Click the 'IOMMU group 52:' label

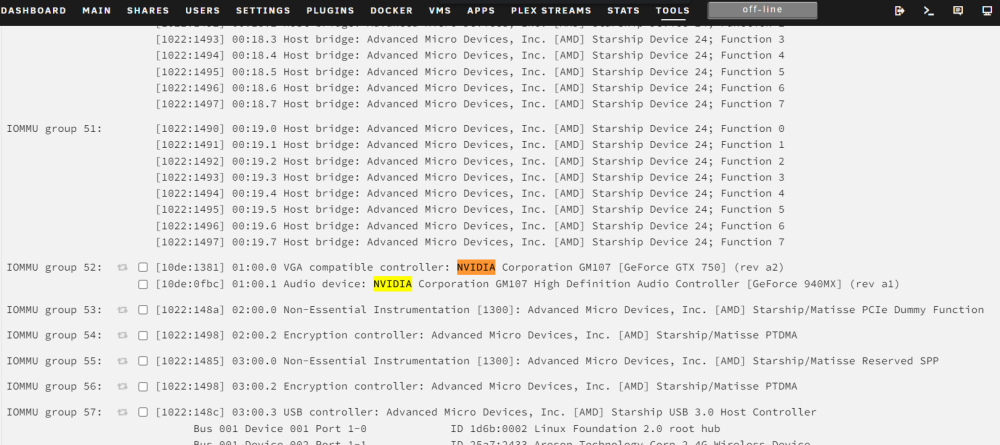(54, 268)
